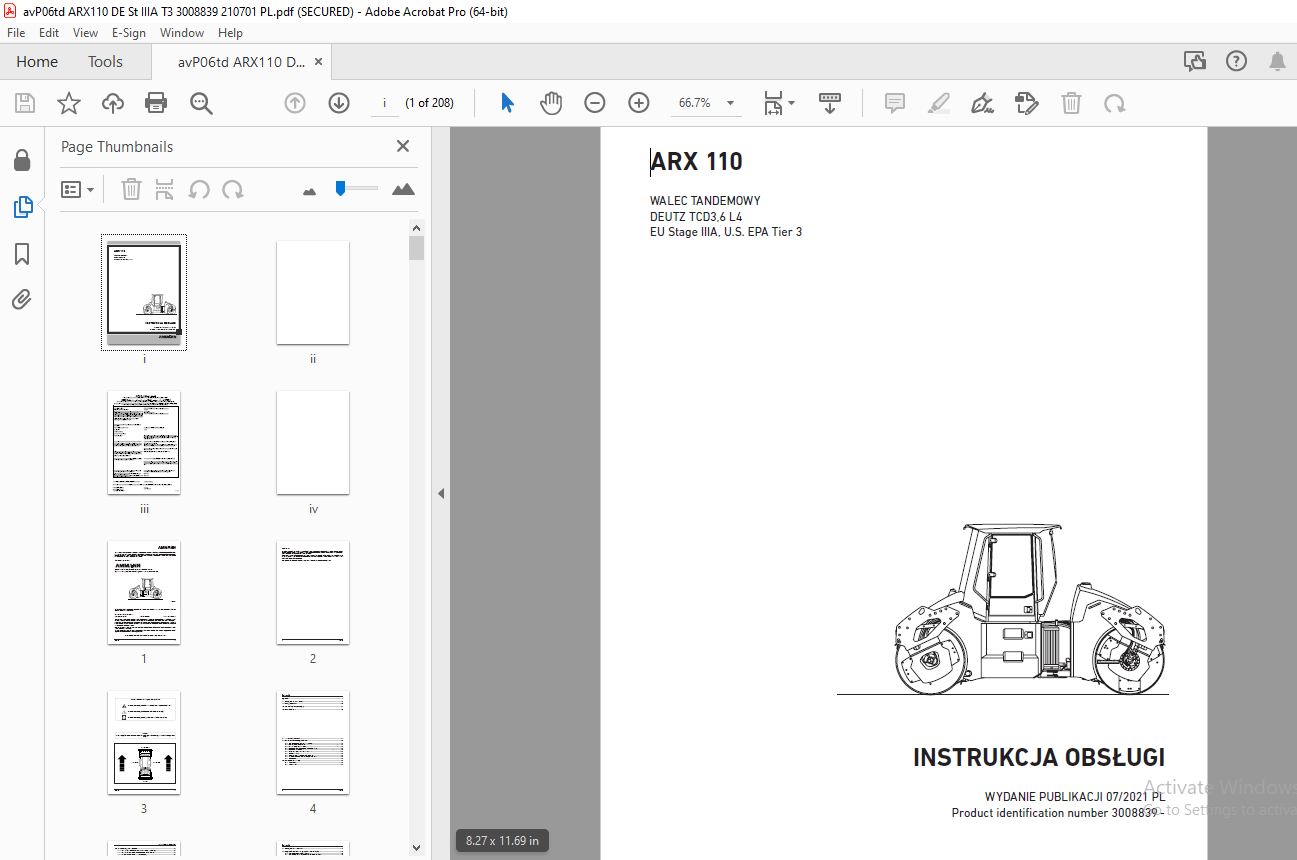Select page 4 thumbnail
1297x860 pixels.
[313, 742]
